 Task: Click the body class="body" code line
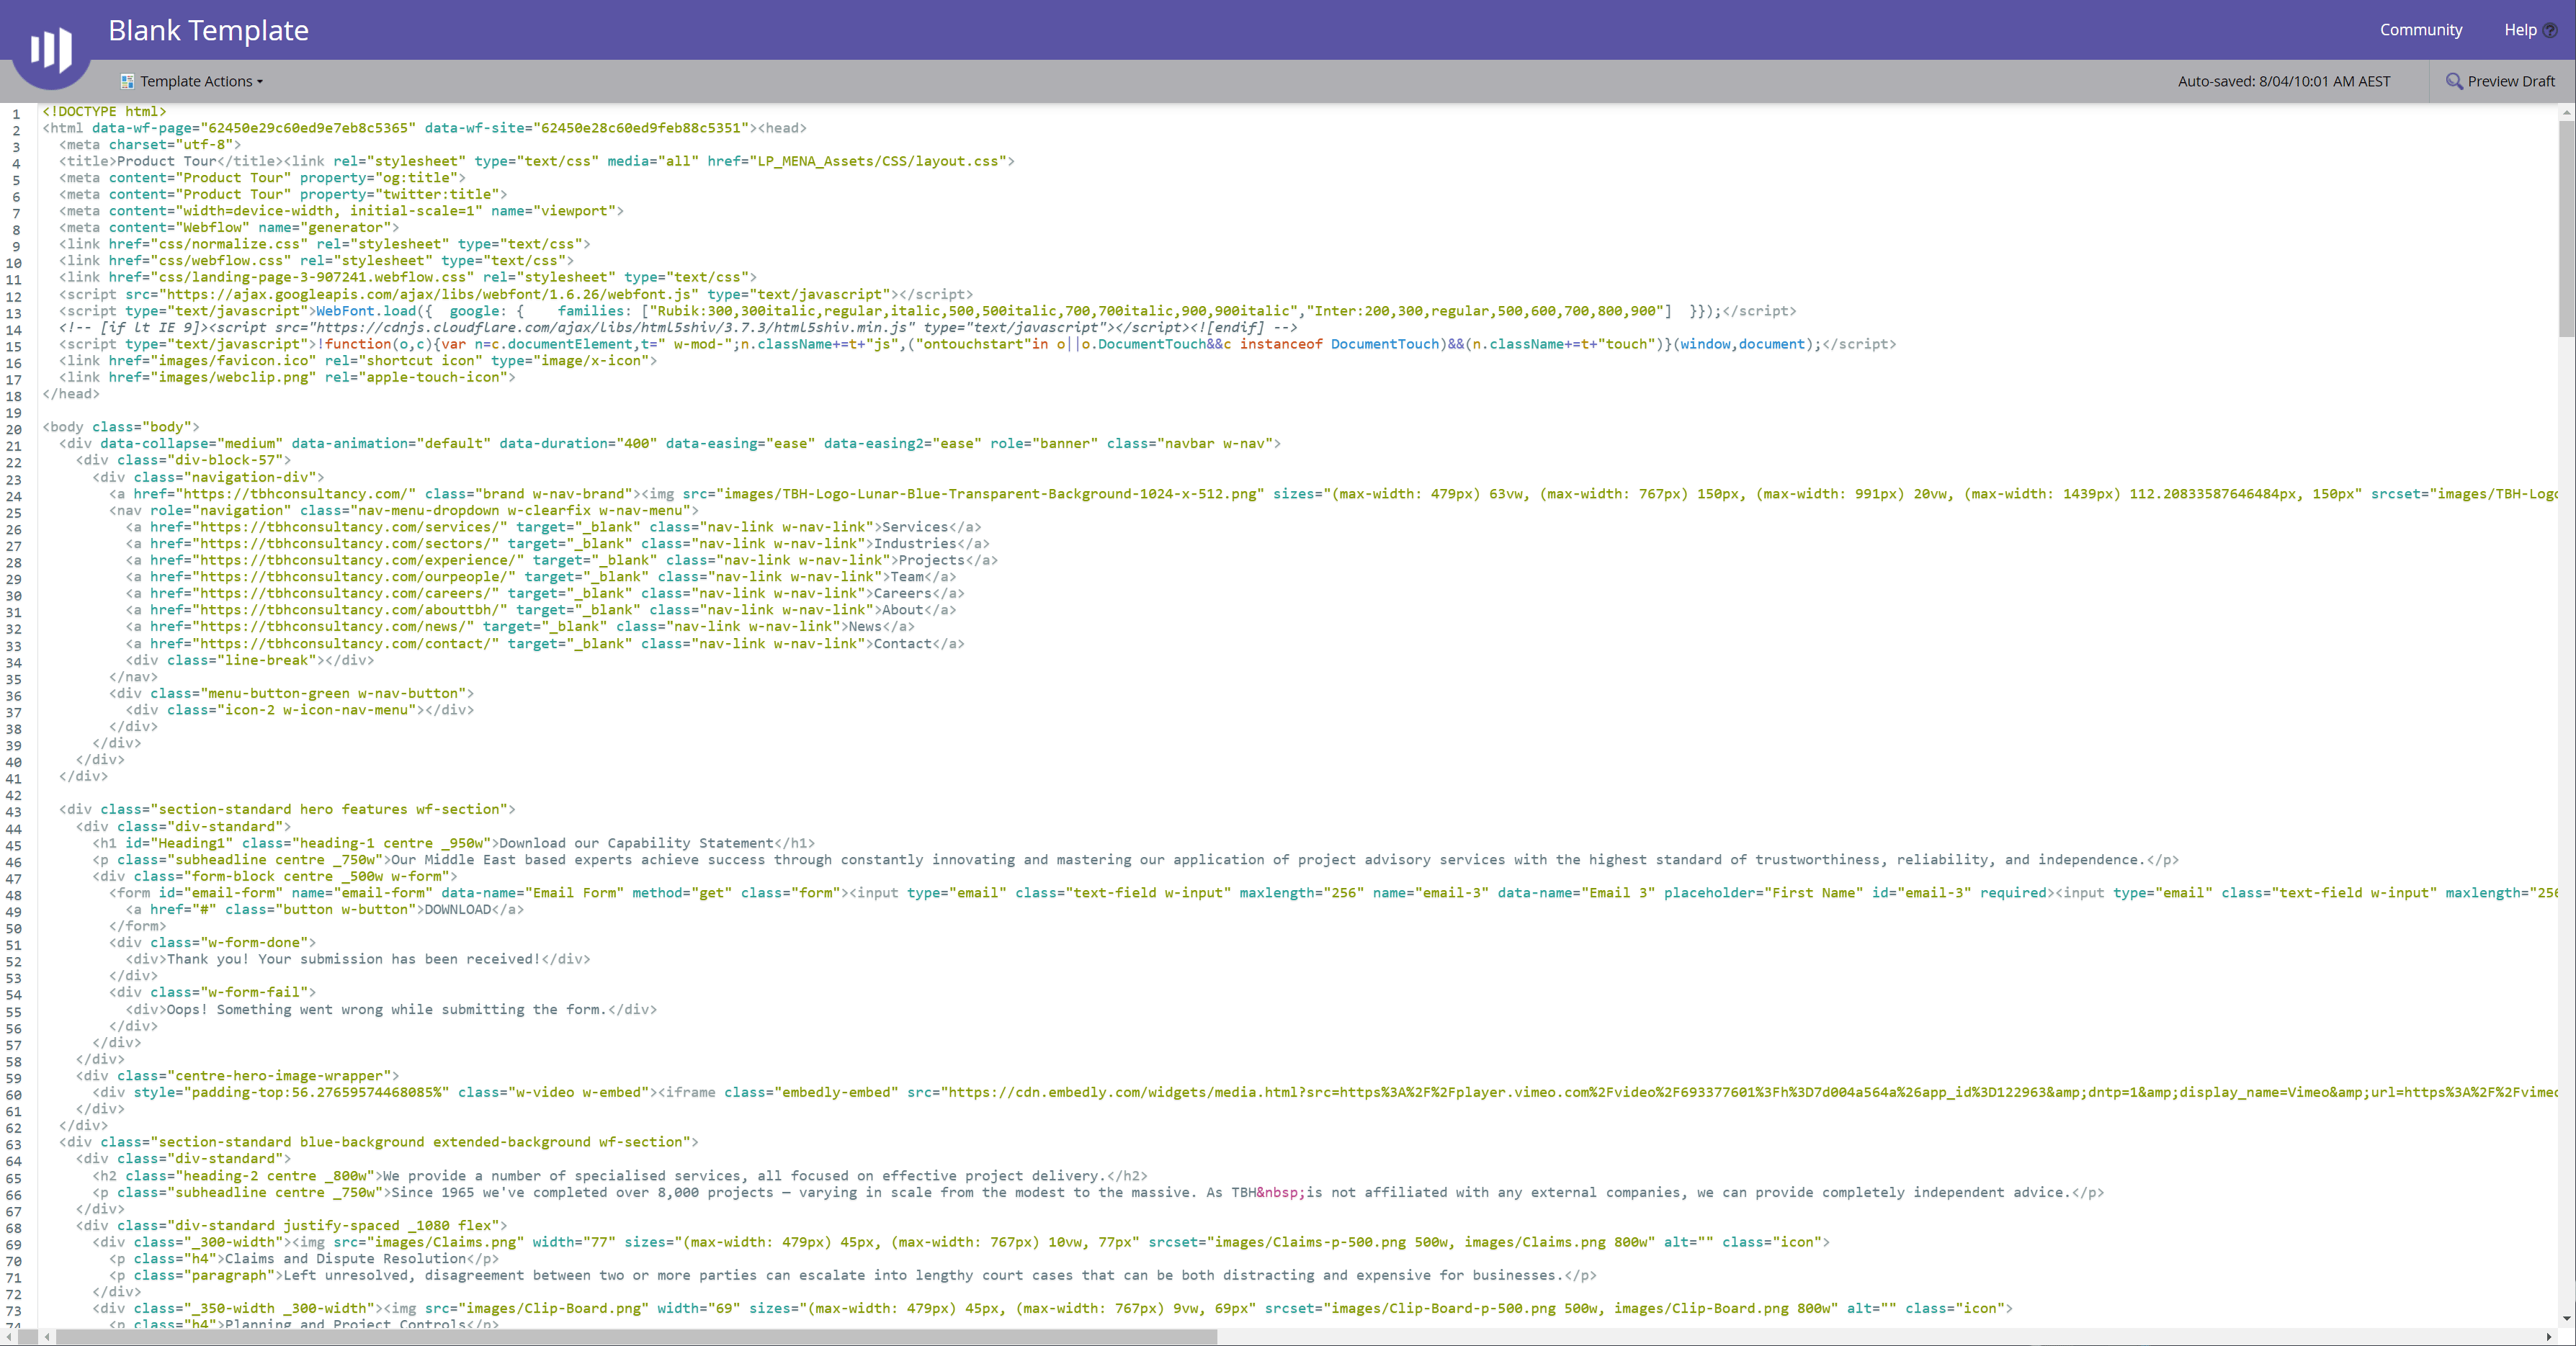120,427
